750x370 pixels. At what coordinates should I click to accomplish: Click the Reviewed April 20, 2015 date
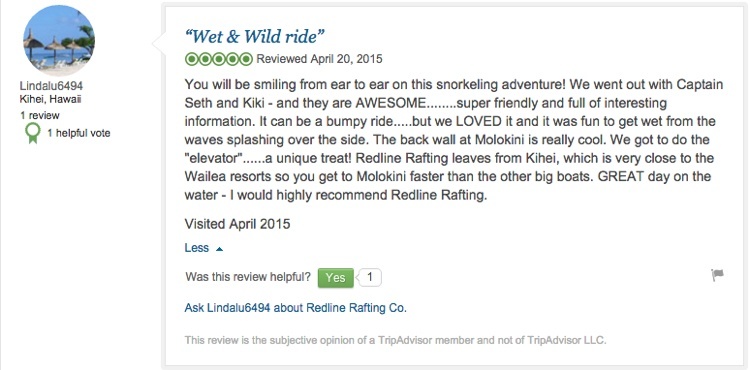(x=320, y=59)
